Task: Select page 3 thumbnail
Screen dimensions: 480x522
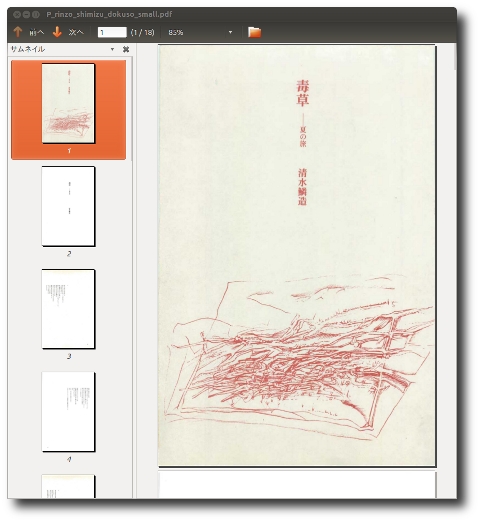Action: coord(68,309)
